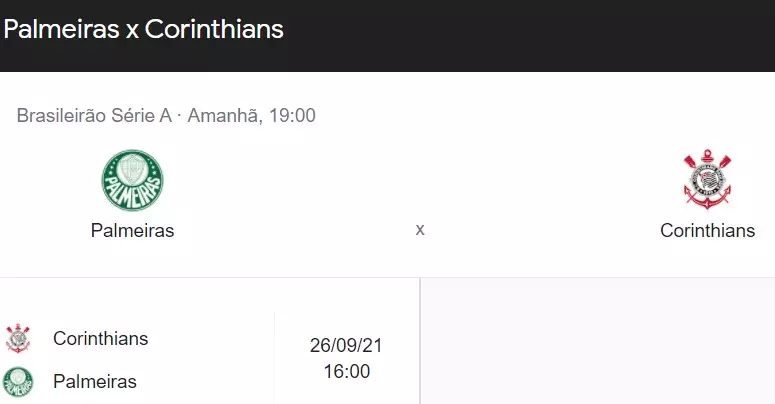Click the "x" in the header title

[x=132, y=30]
